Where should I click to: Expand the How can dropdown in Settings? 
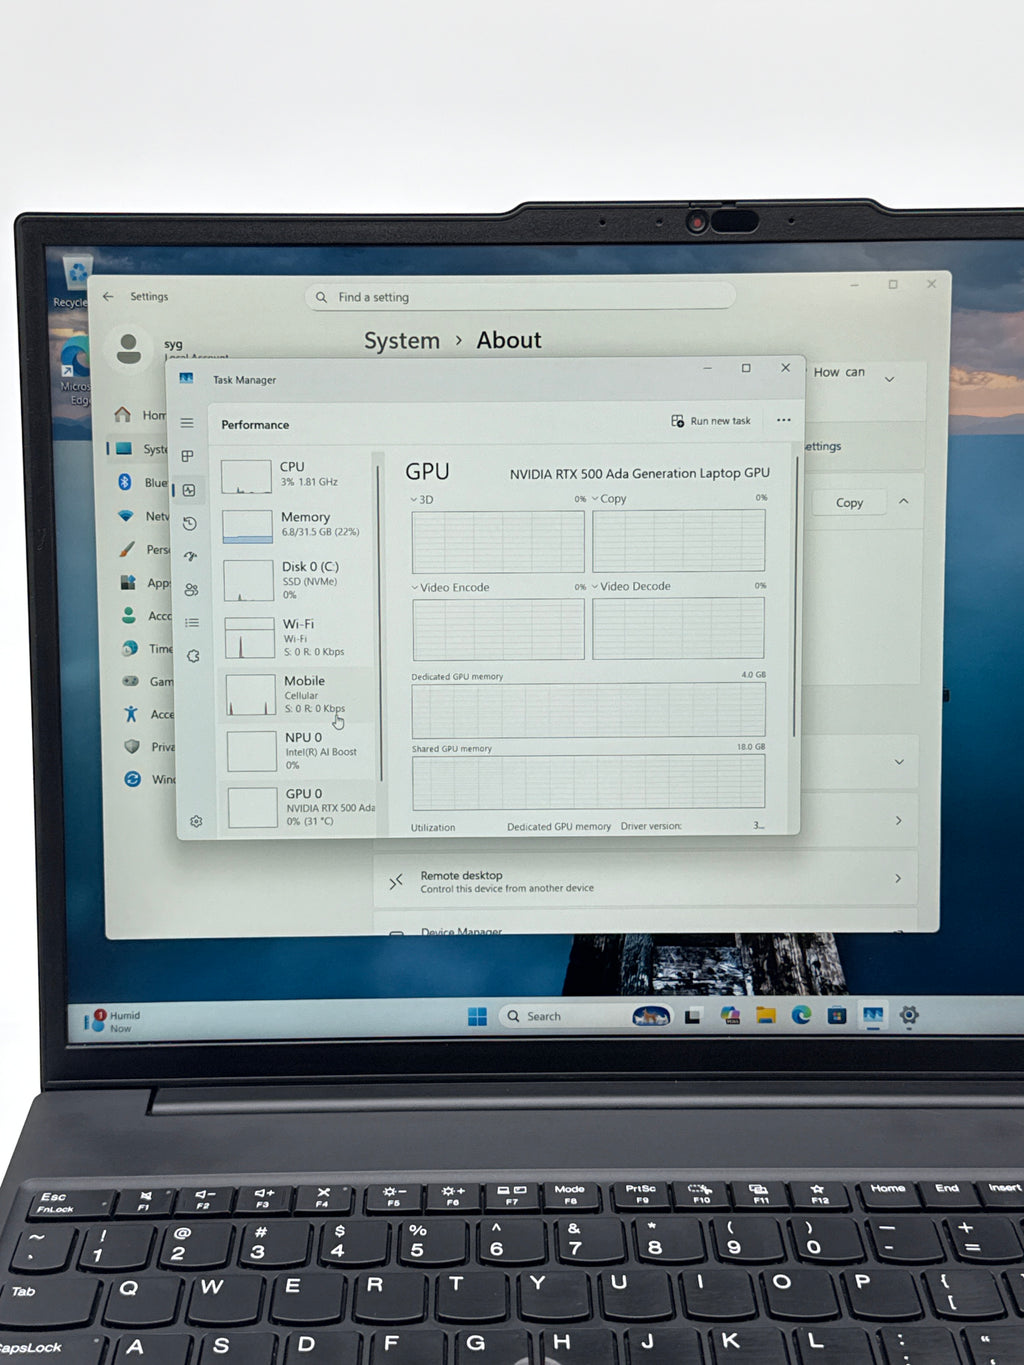[889, 379]
